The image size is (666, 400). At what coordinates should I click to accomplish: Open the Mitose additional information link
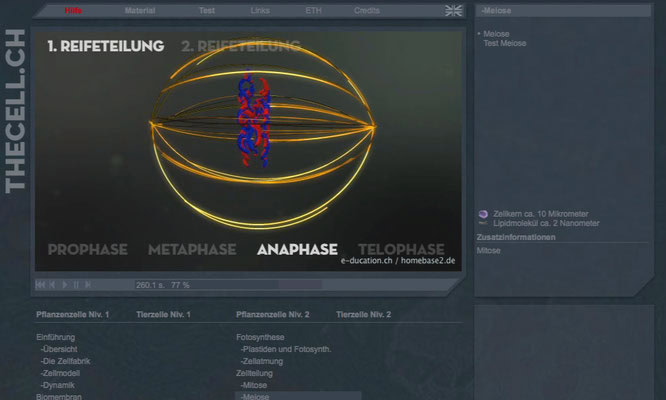489,250
